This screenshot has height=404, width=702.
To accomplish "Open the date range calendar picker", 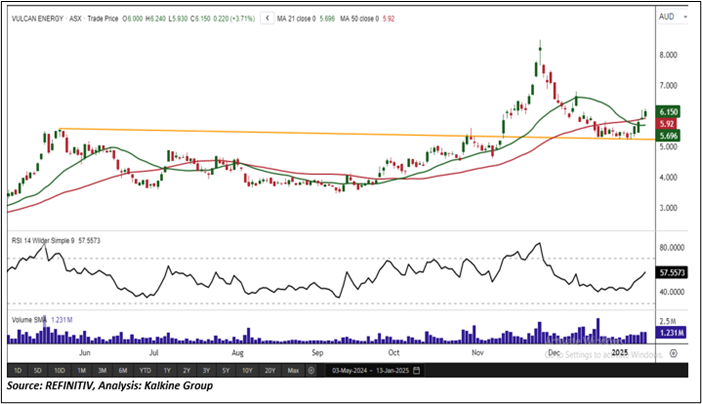I will (417, 370).
